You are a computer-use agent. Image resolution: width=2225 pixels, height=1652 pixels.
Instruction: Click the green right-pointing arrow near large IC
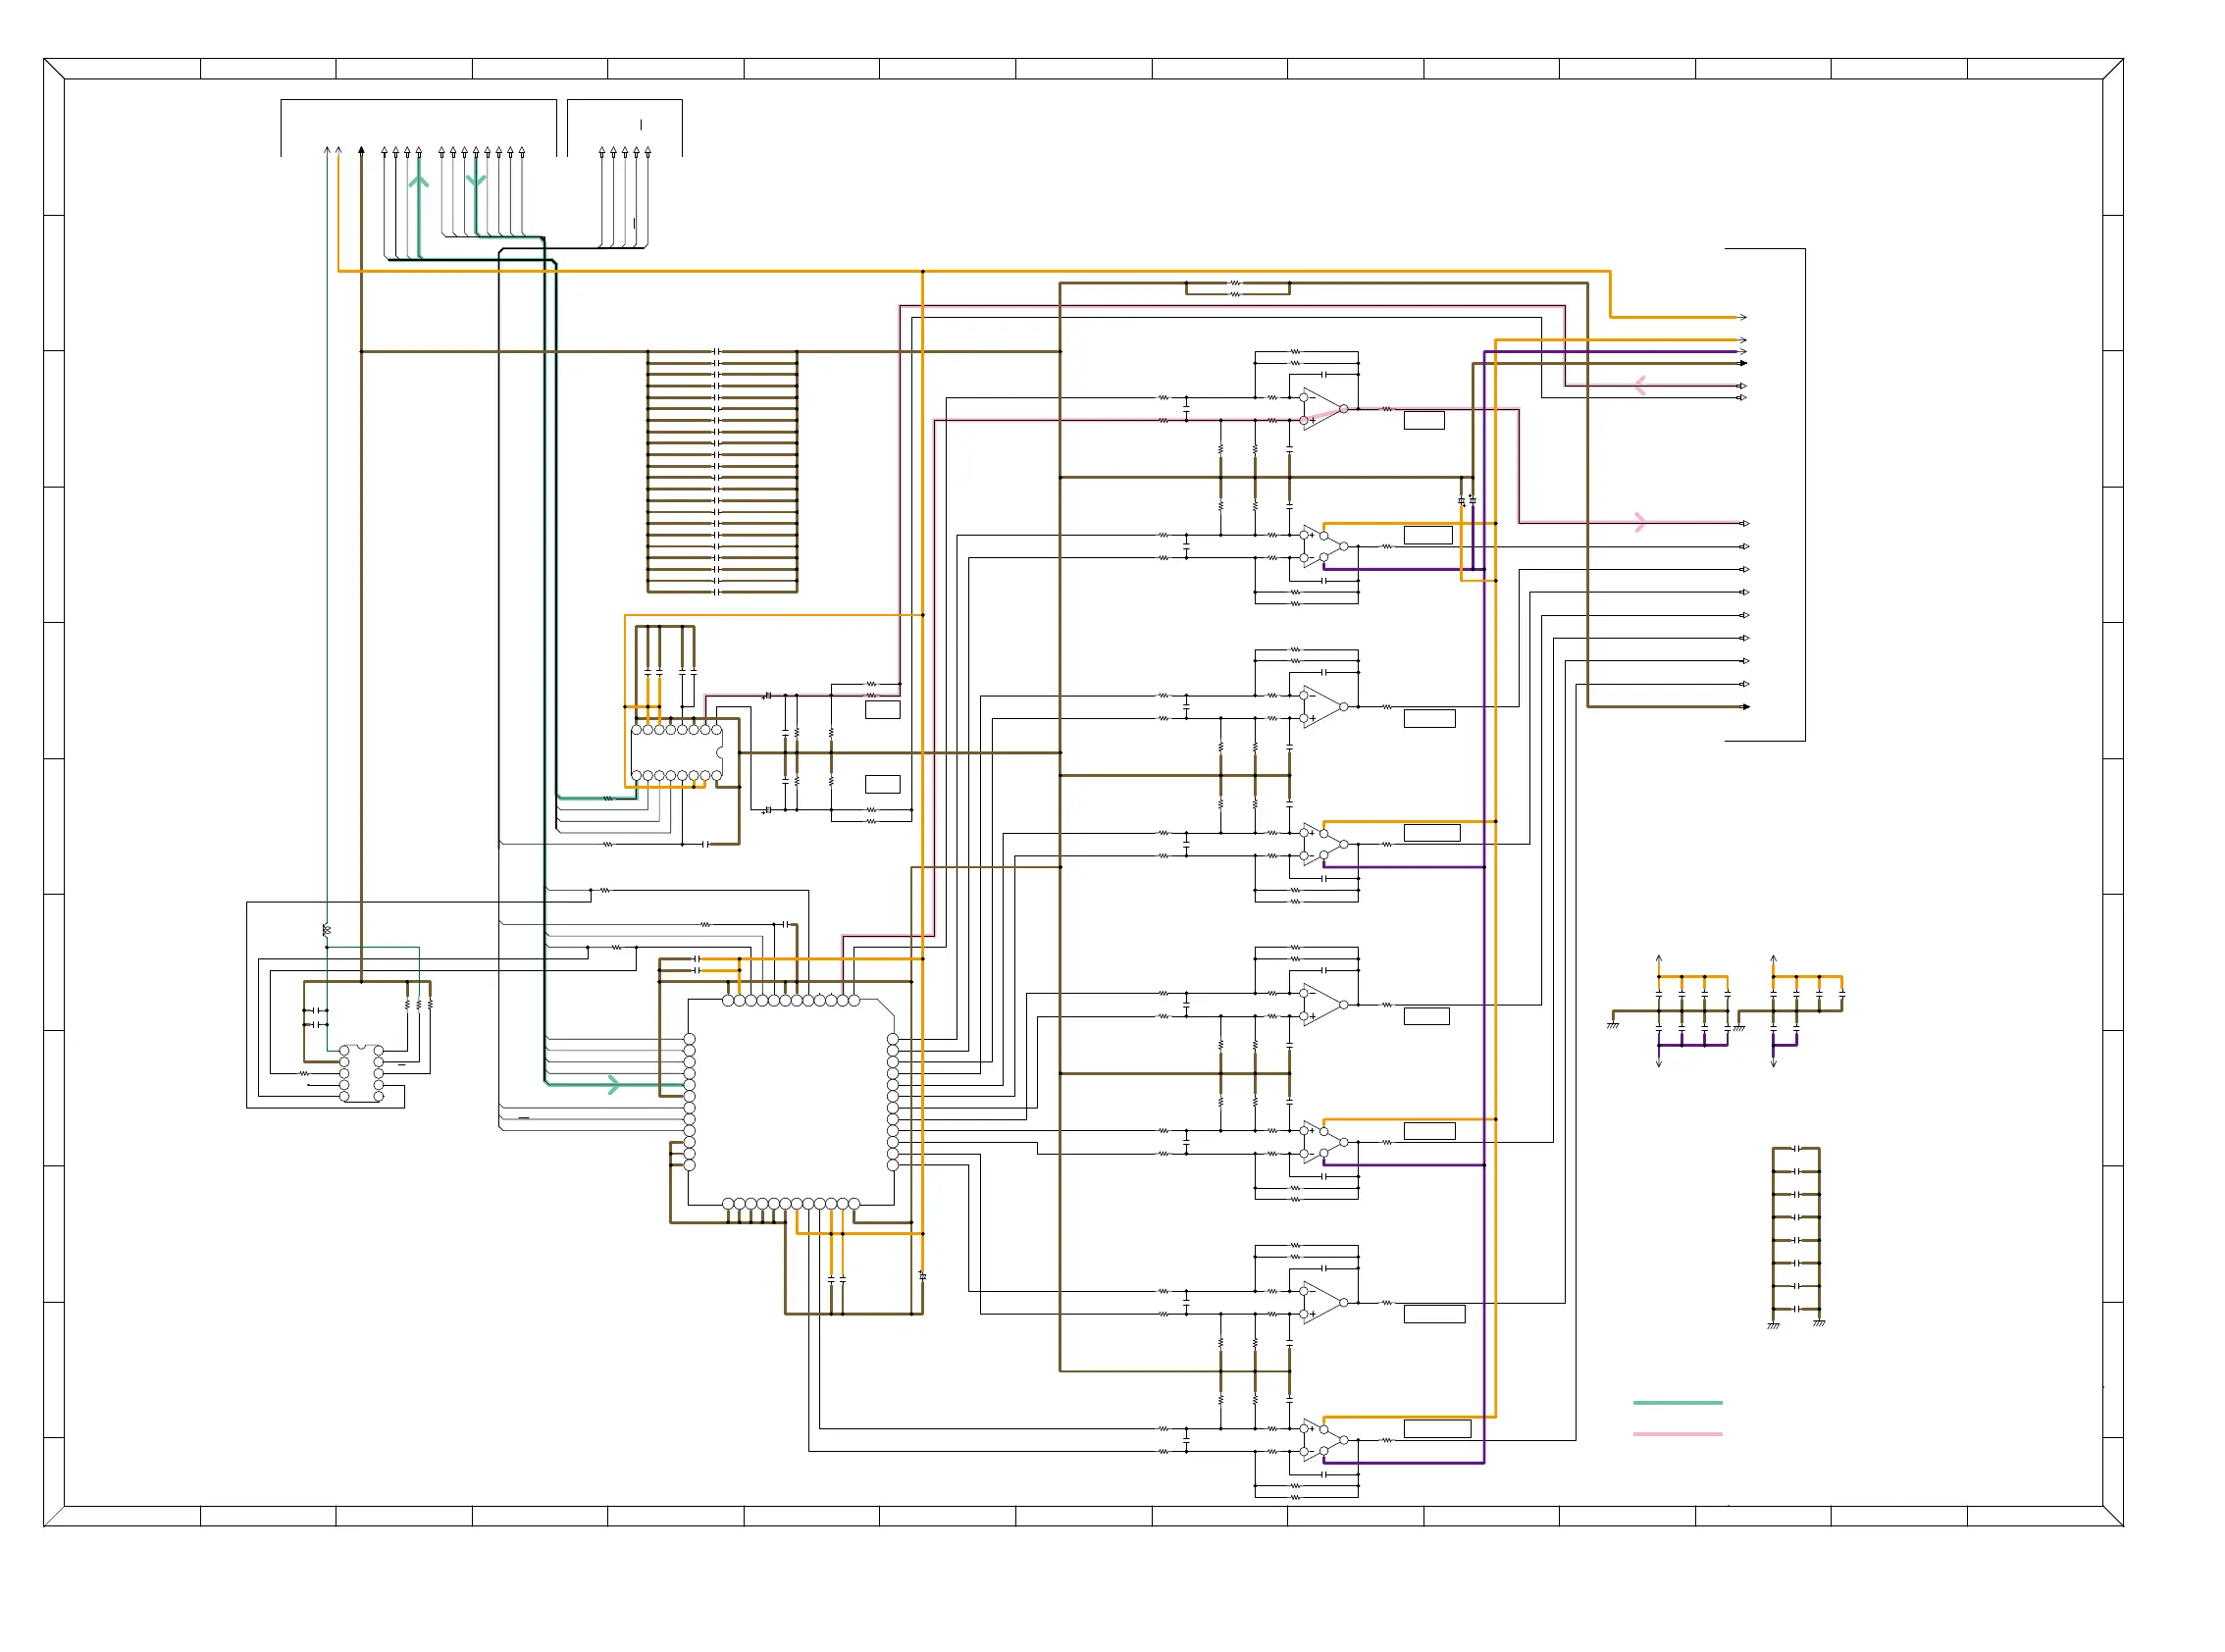[614, 1085]
